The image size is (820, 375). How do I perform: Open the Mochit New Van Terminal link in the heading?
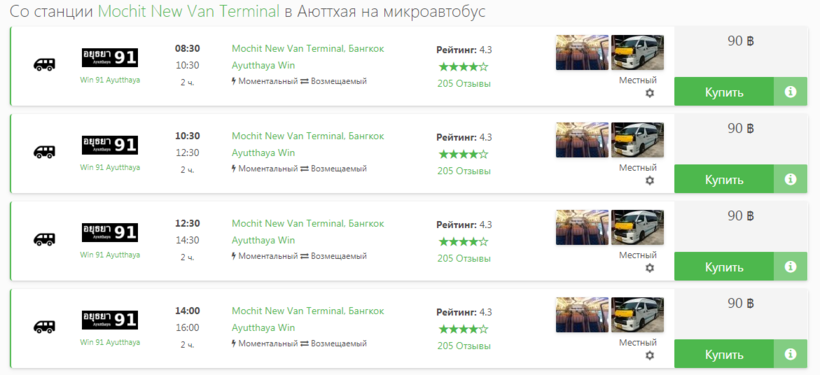189,12
